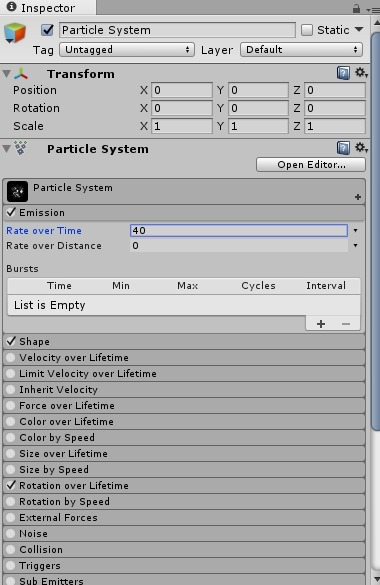Open Rate over Time mode dropdown arrow

click(355, 231)
